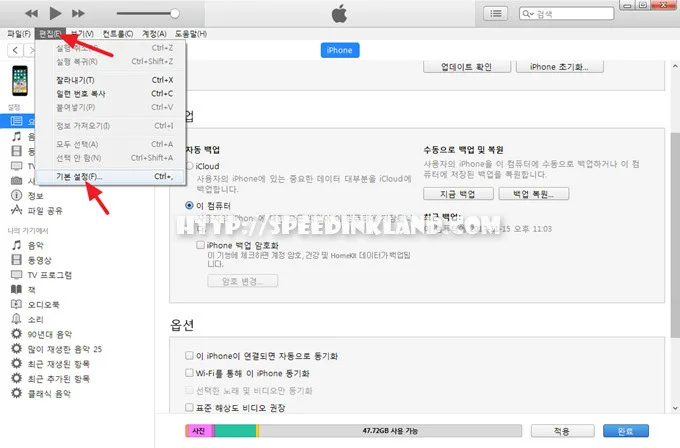The width and height of the screenshot is (680, 448).
Task: Select the iPhone tab button
Action: [x=340, y=50]
